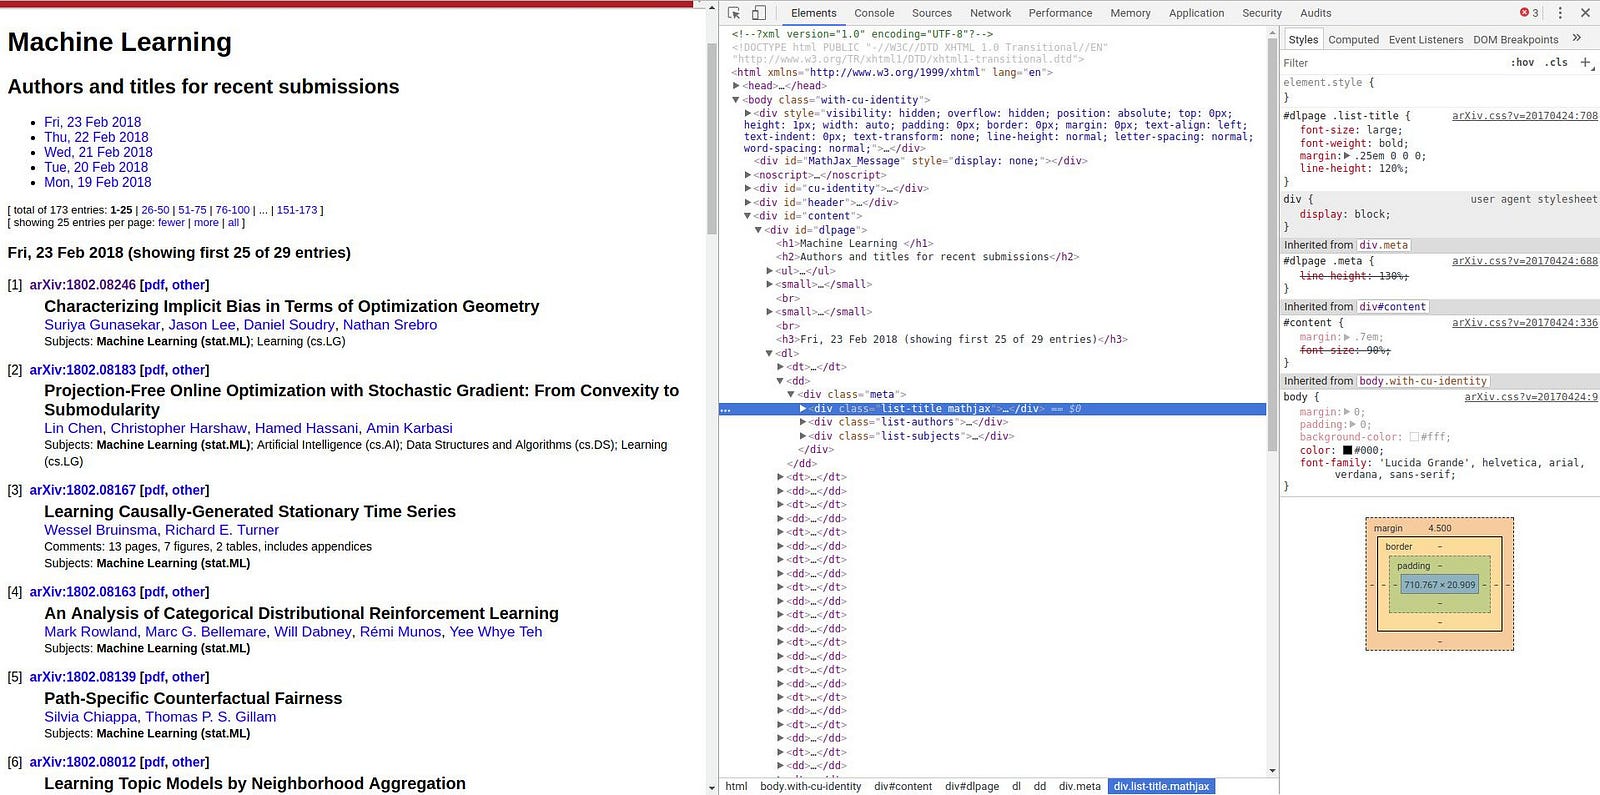Switch to the Computed styles tab
This screenshot has height=795, width=1600.
point(1353,40)
